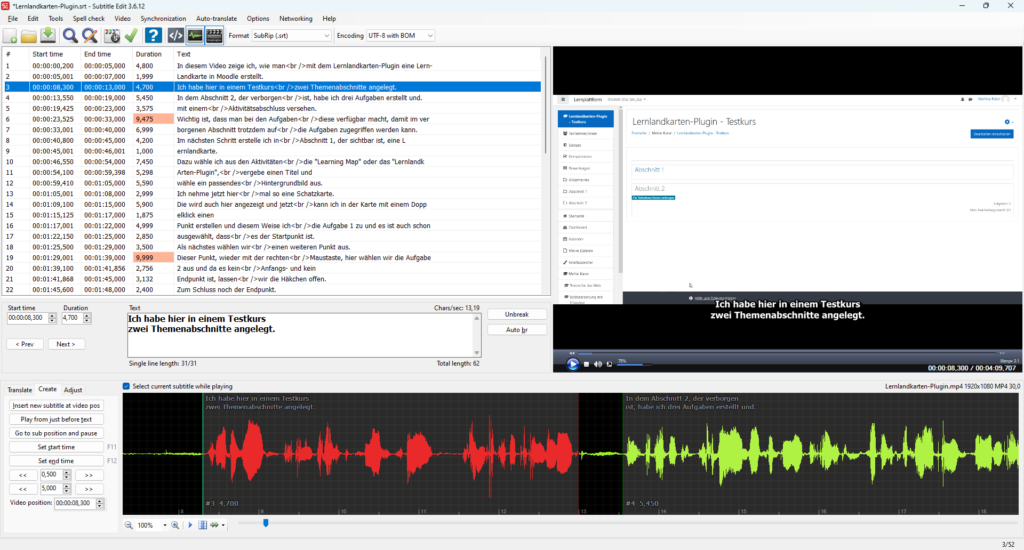
Task: Open the Auto-translate menu
Action: 216,19
